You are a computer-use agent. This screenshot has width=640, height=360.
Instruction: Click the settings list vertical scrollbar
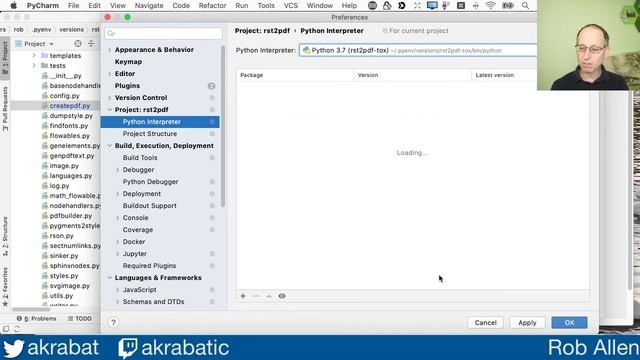click(223, 127)
